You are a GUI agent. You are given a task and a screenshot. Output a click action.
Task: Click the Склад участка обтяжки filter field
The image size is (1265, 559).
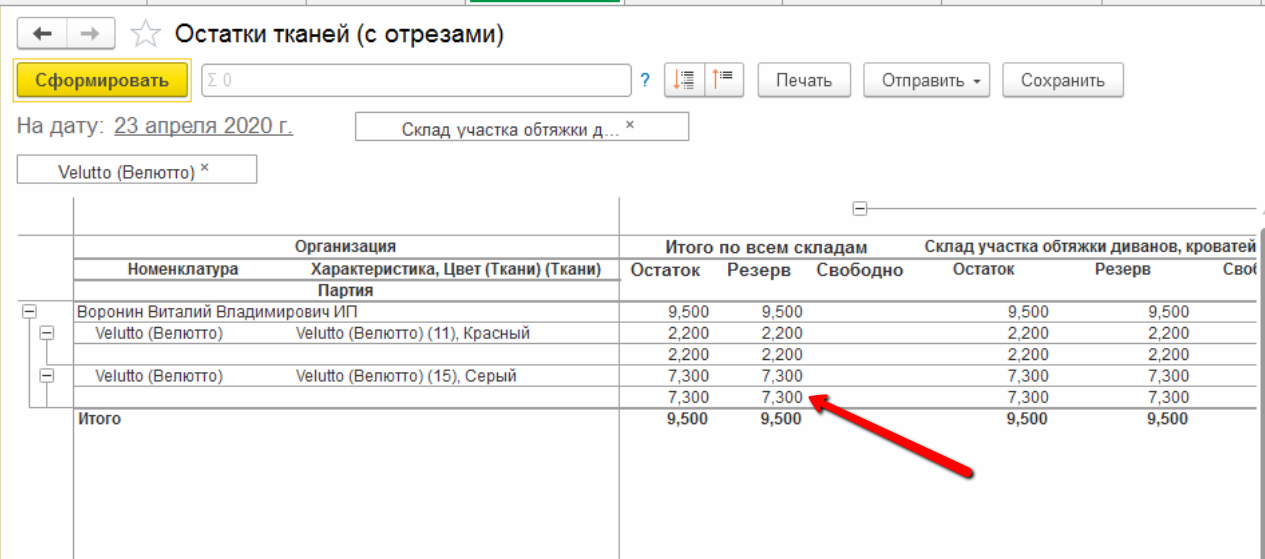click(x=522, y=127)
